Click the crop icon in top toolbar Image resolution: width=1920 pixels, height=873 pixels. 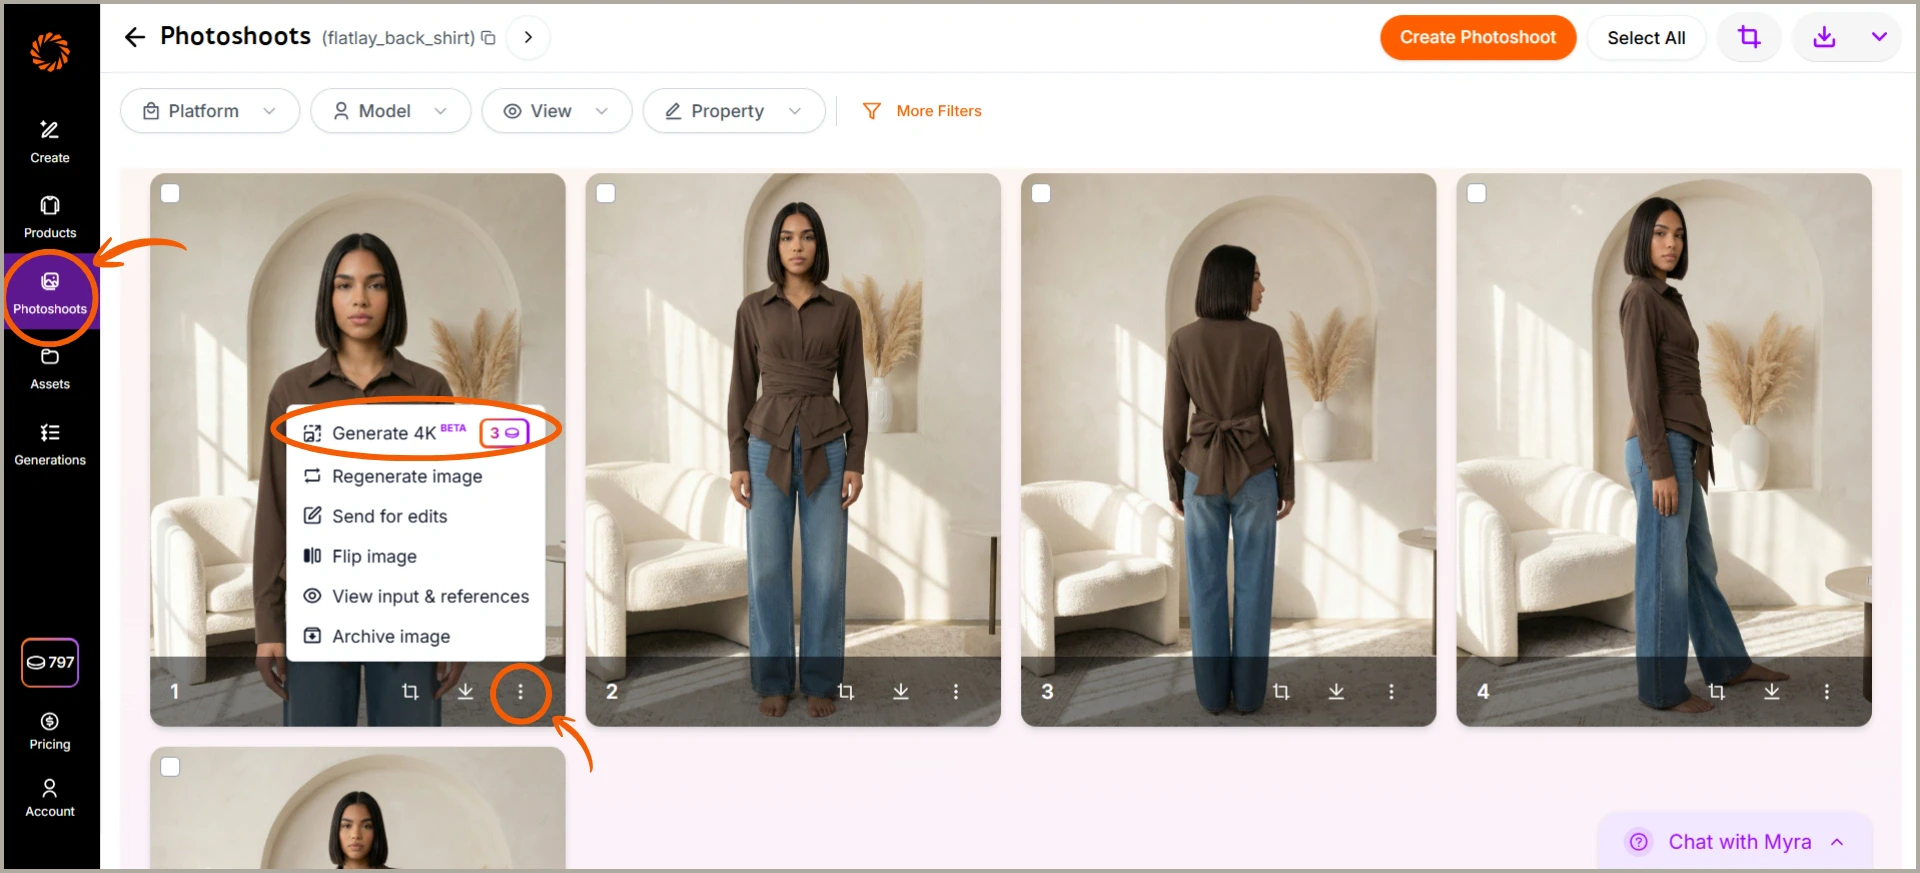tap(1749, 38)
